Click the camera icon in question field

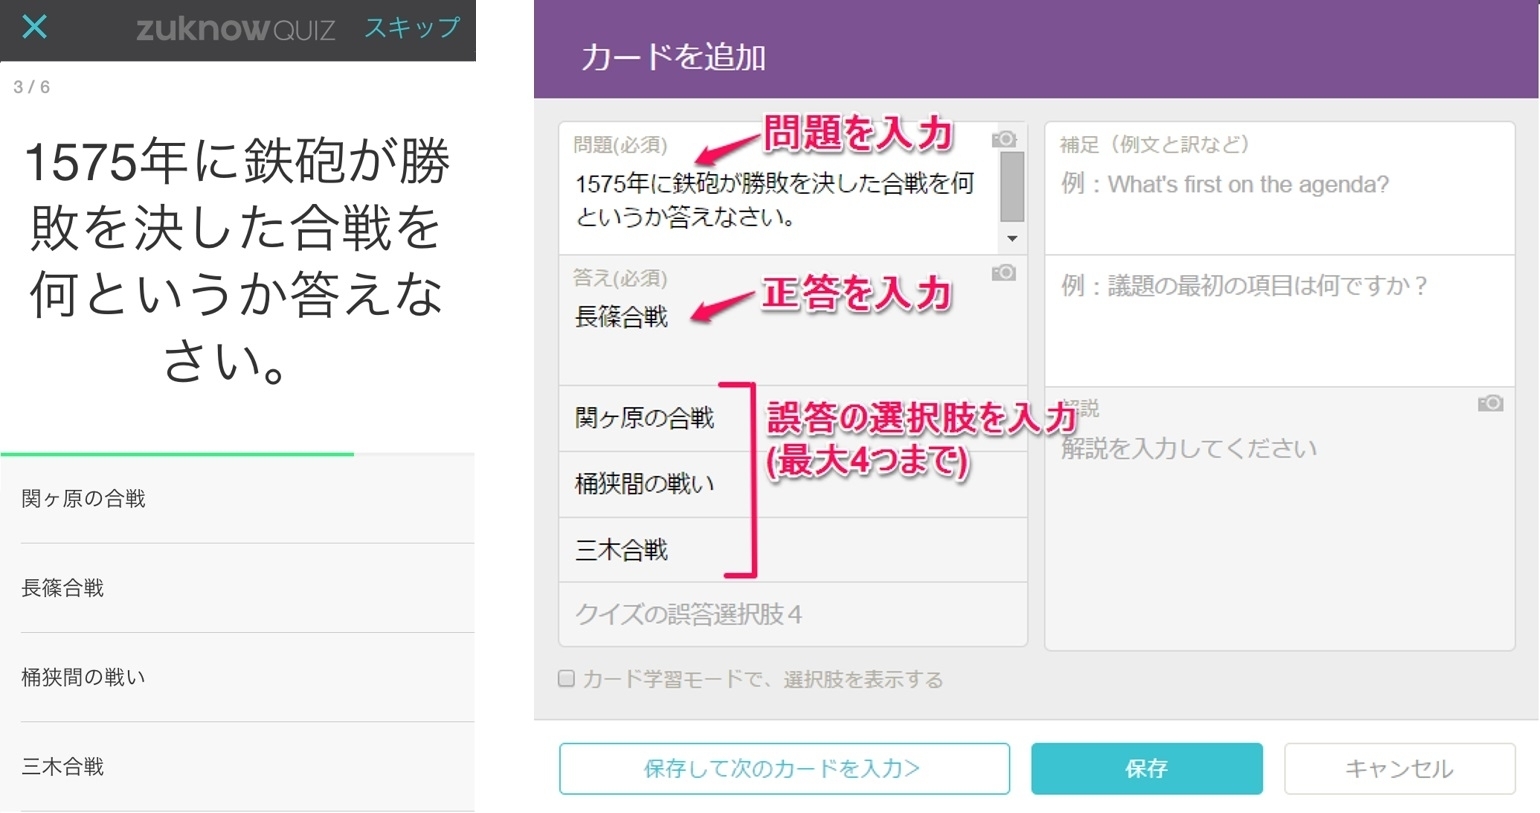[1004, 139]
